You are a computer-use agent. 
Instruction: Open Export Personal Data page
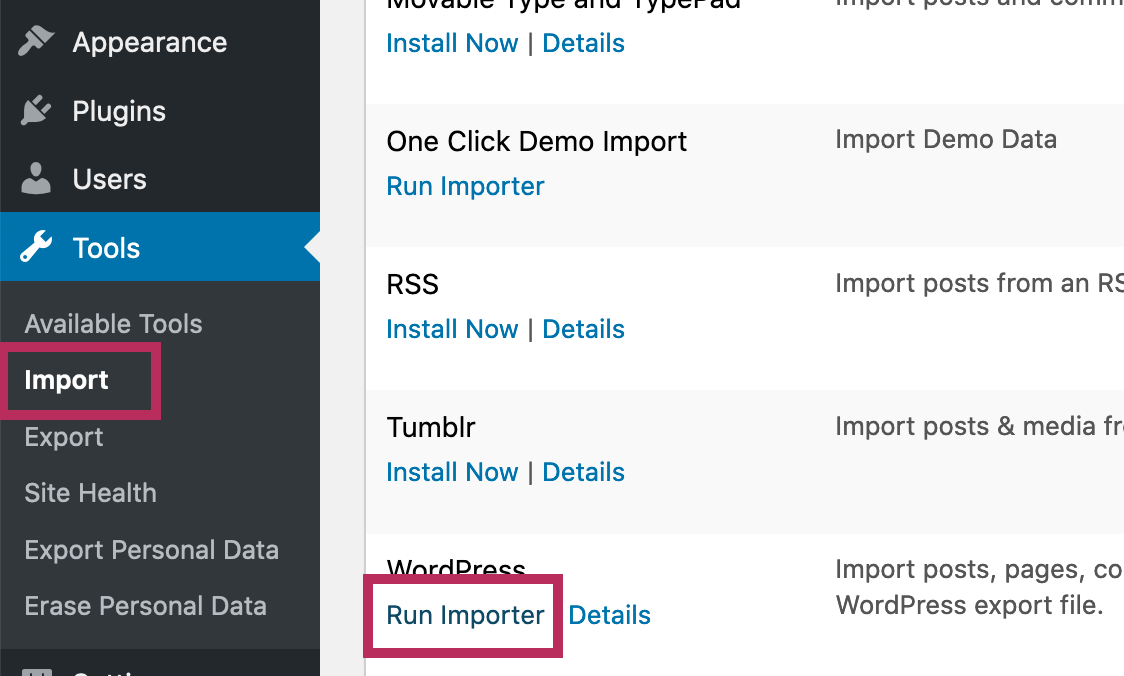(x=151, y=550)
